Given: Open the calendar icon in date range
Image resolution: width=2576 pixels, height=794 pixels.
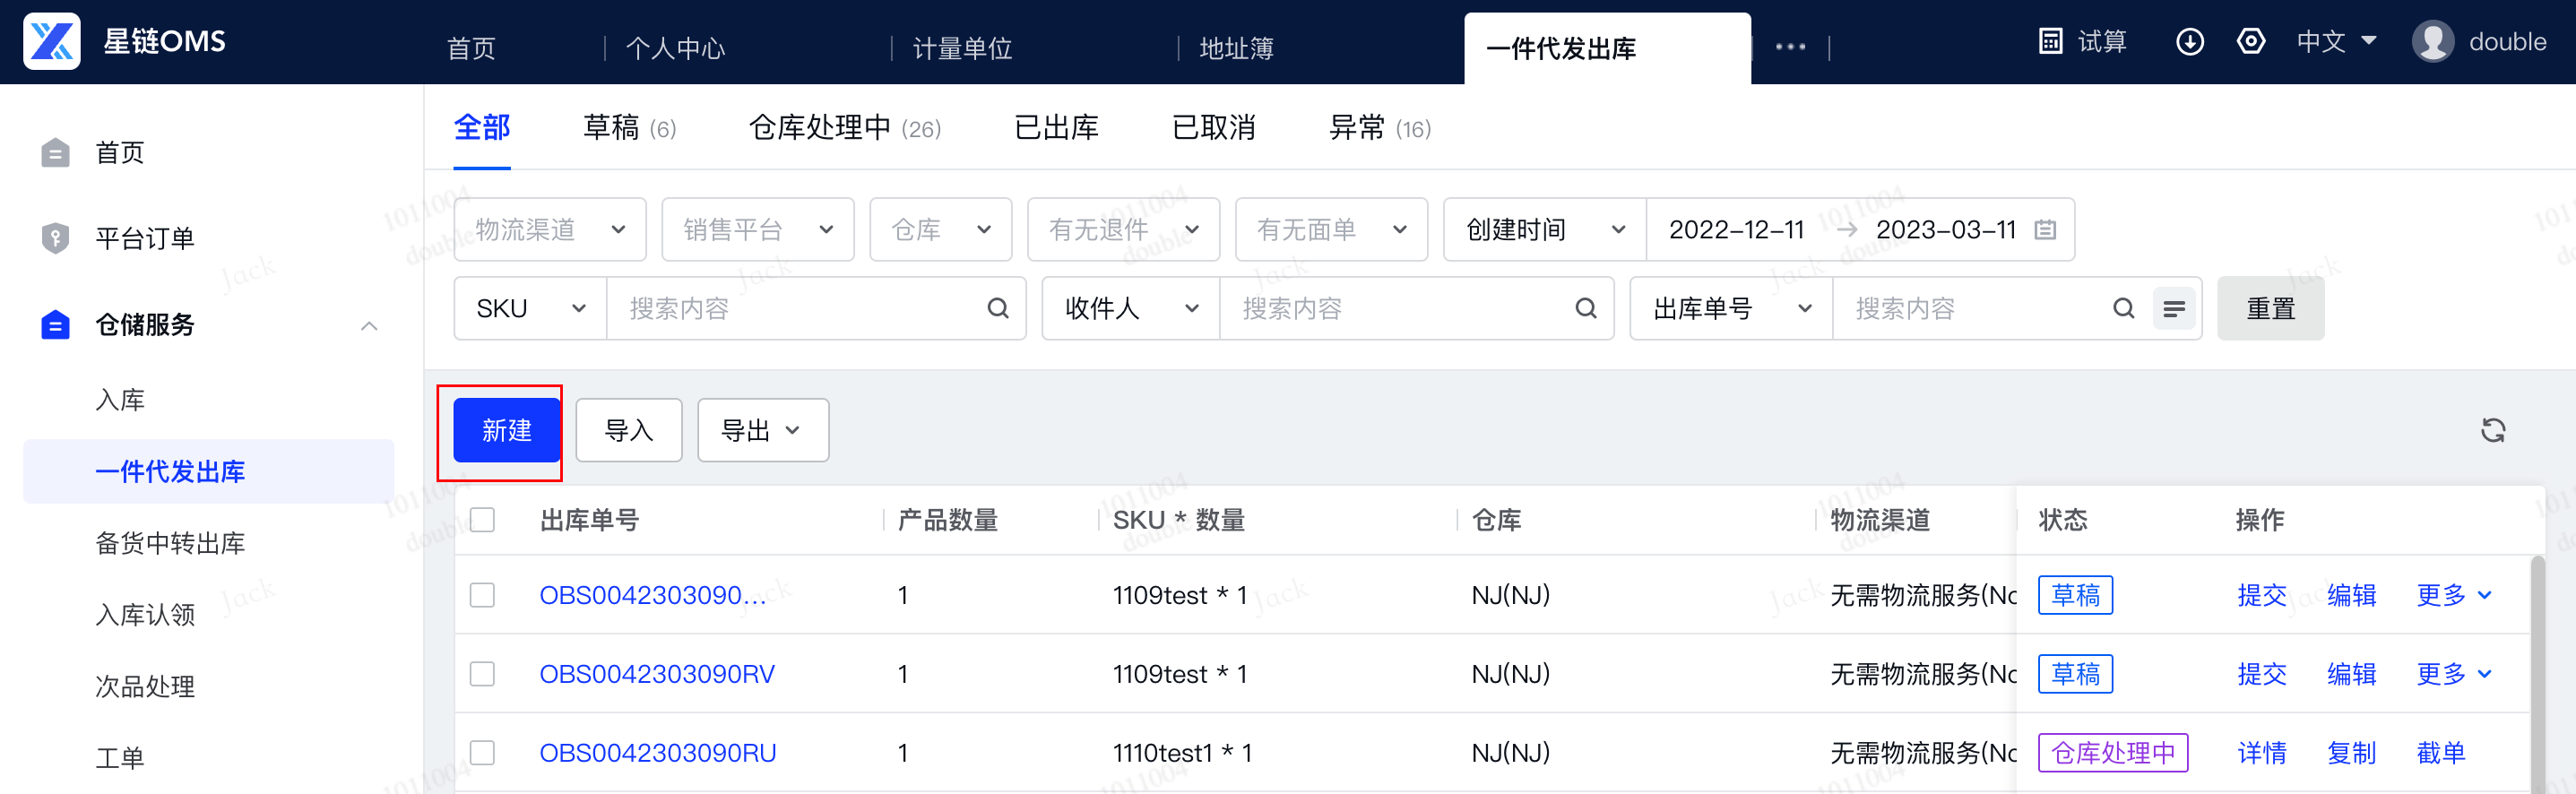Looking at the screenshot, I should tap(2045, 230).
